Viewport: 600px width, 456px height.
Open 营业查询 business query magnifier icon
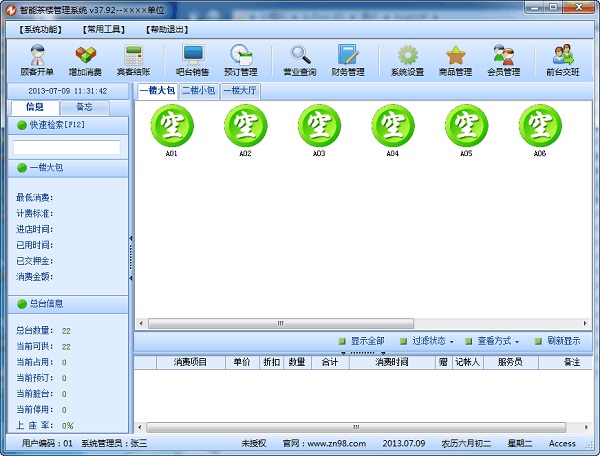point(300,60)
